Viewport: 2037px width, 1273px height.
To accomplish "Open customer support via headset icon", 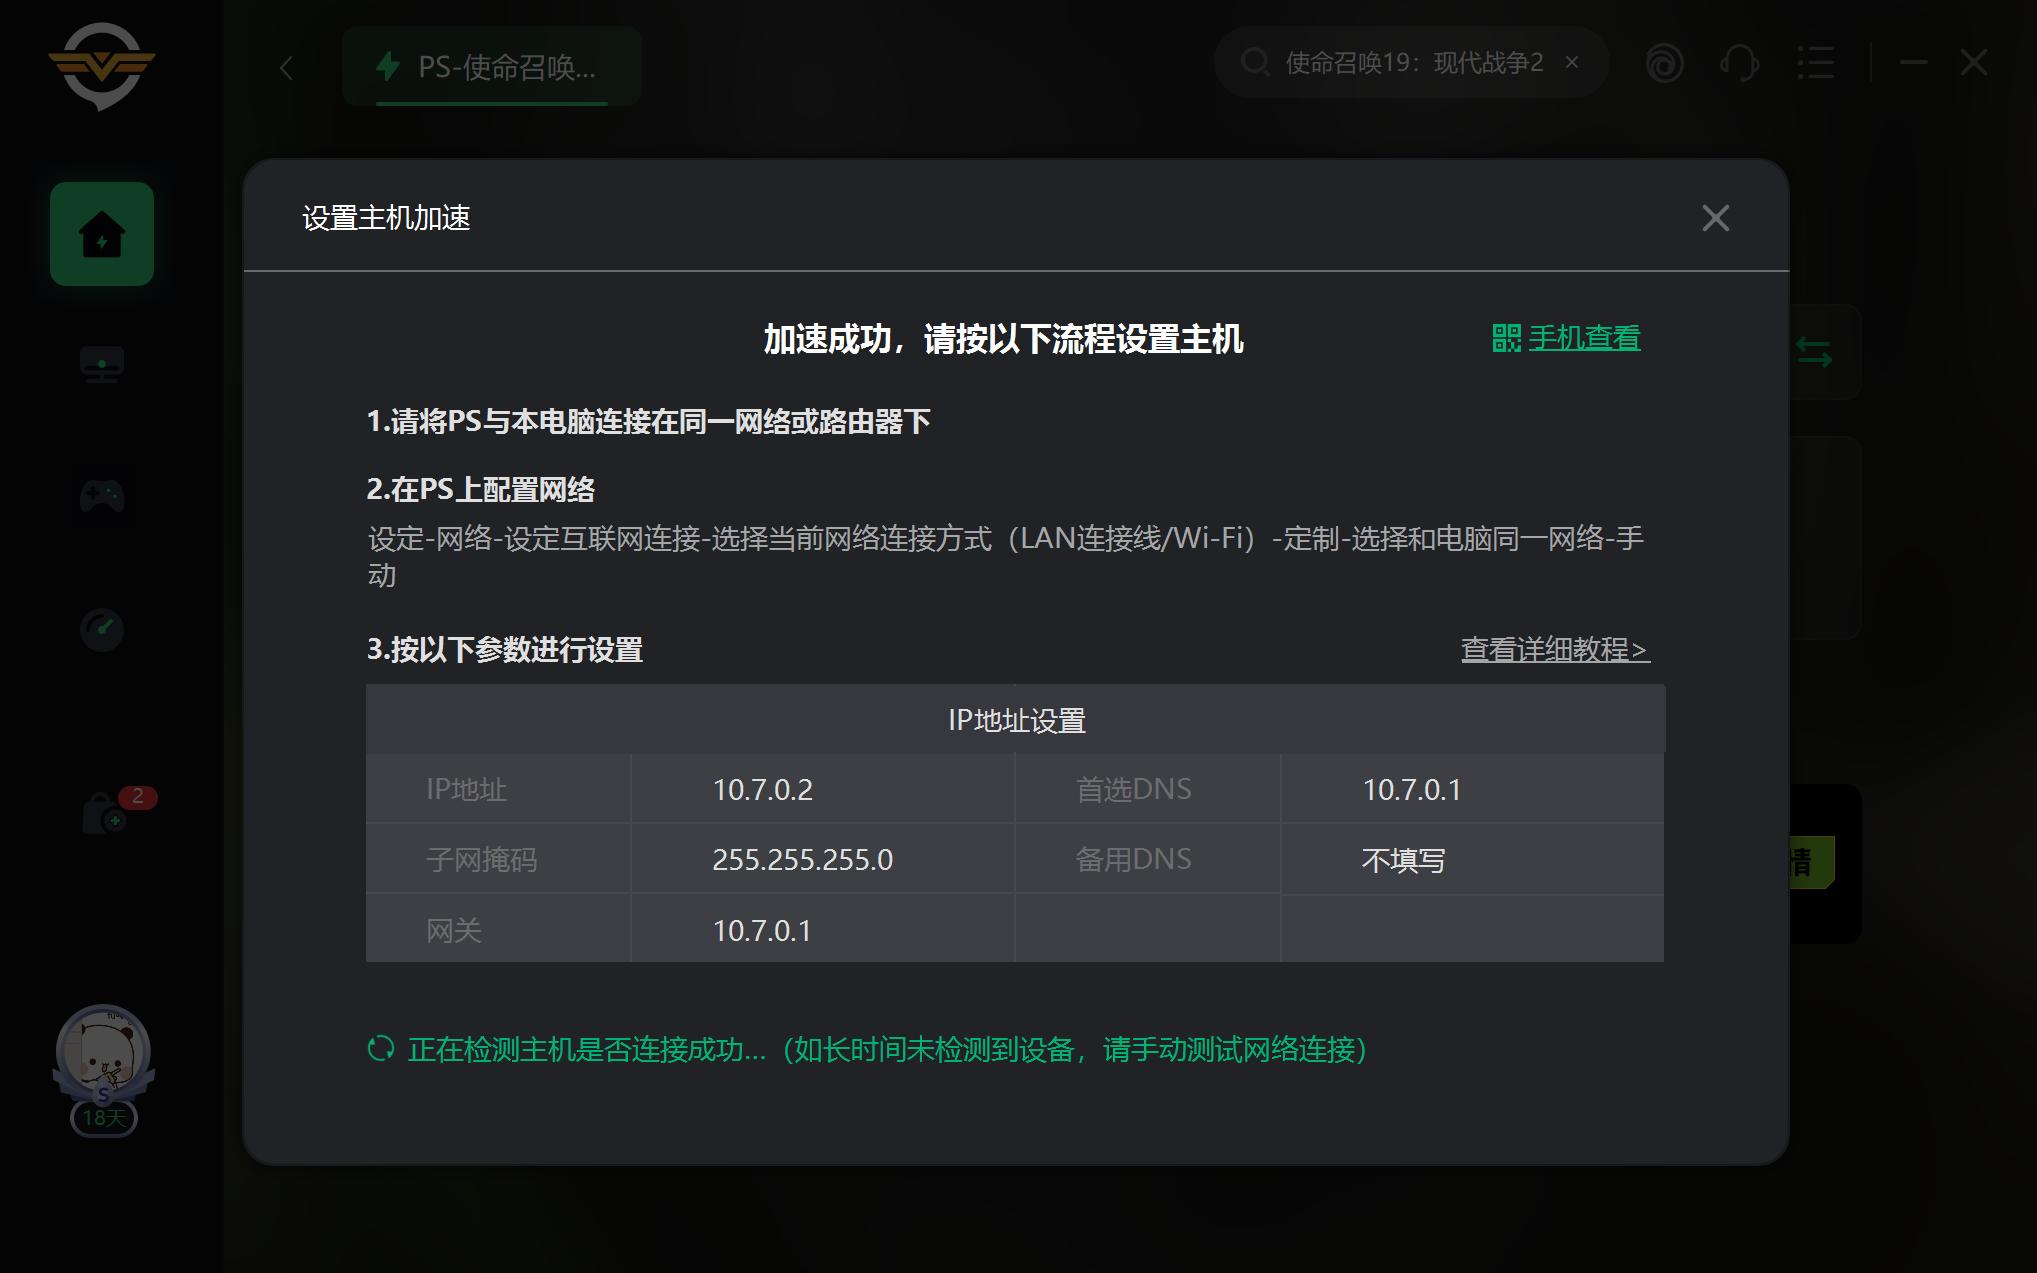I will click(1740, 63).
